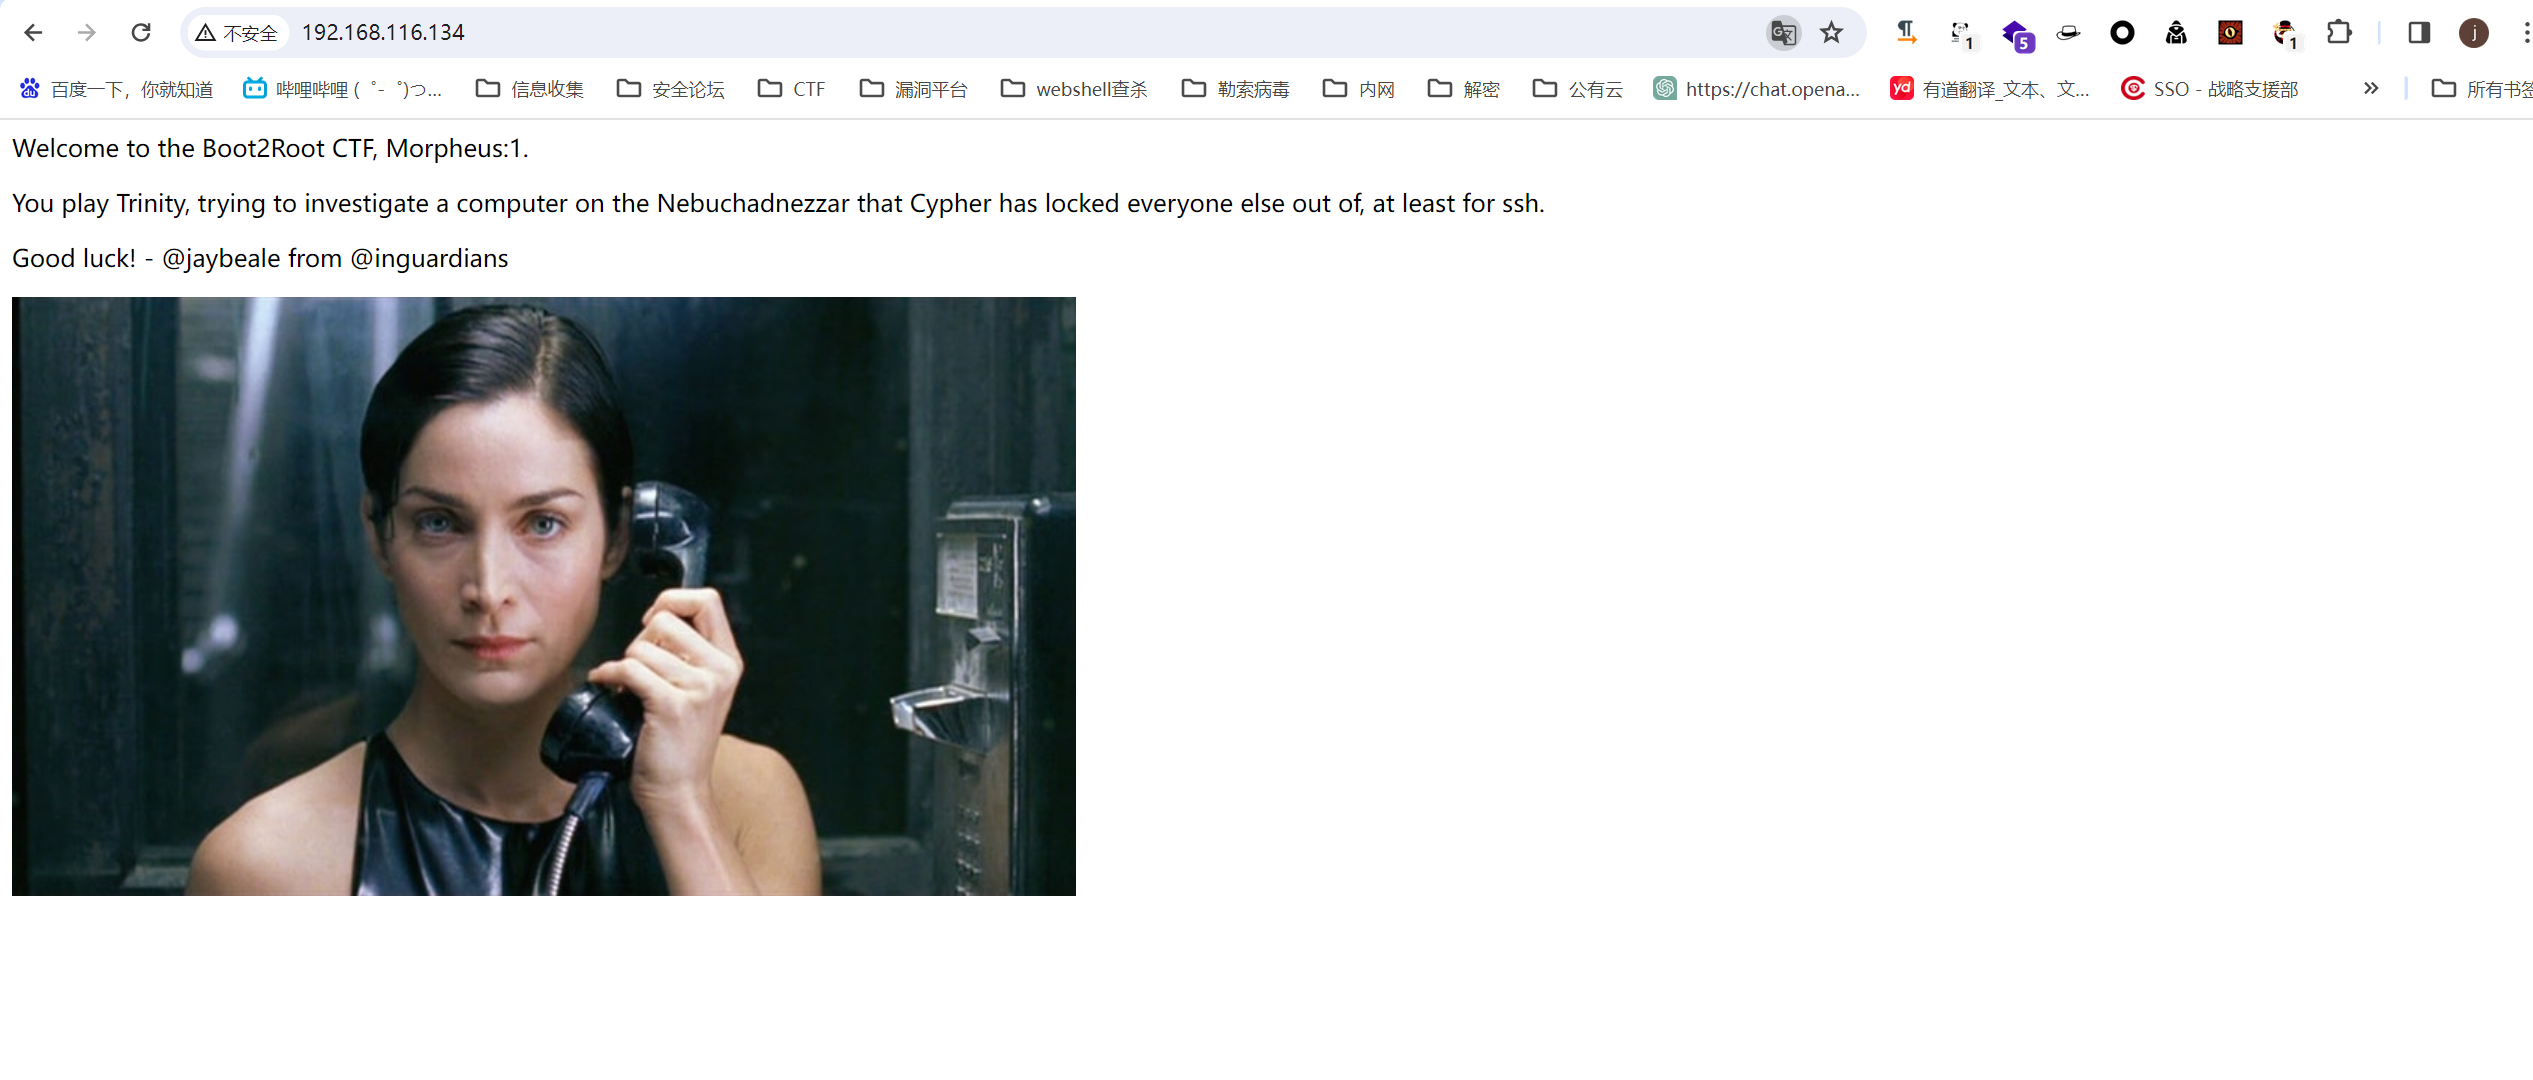
Task: Click the address bar showing 192.168.116.134
Action: click(900, 33)
